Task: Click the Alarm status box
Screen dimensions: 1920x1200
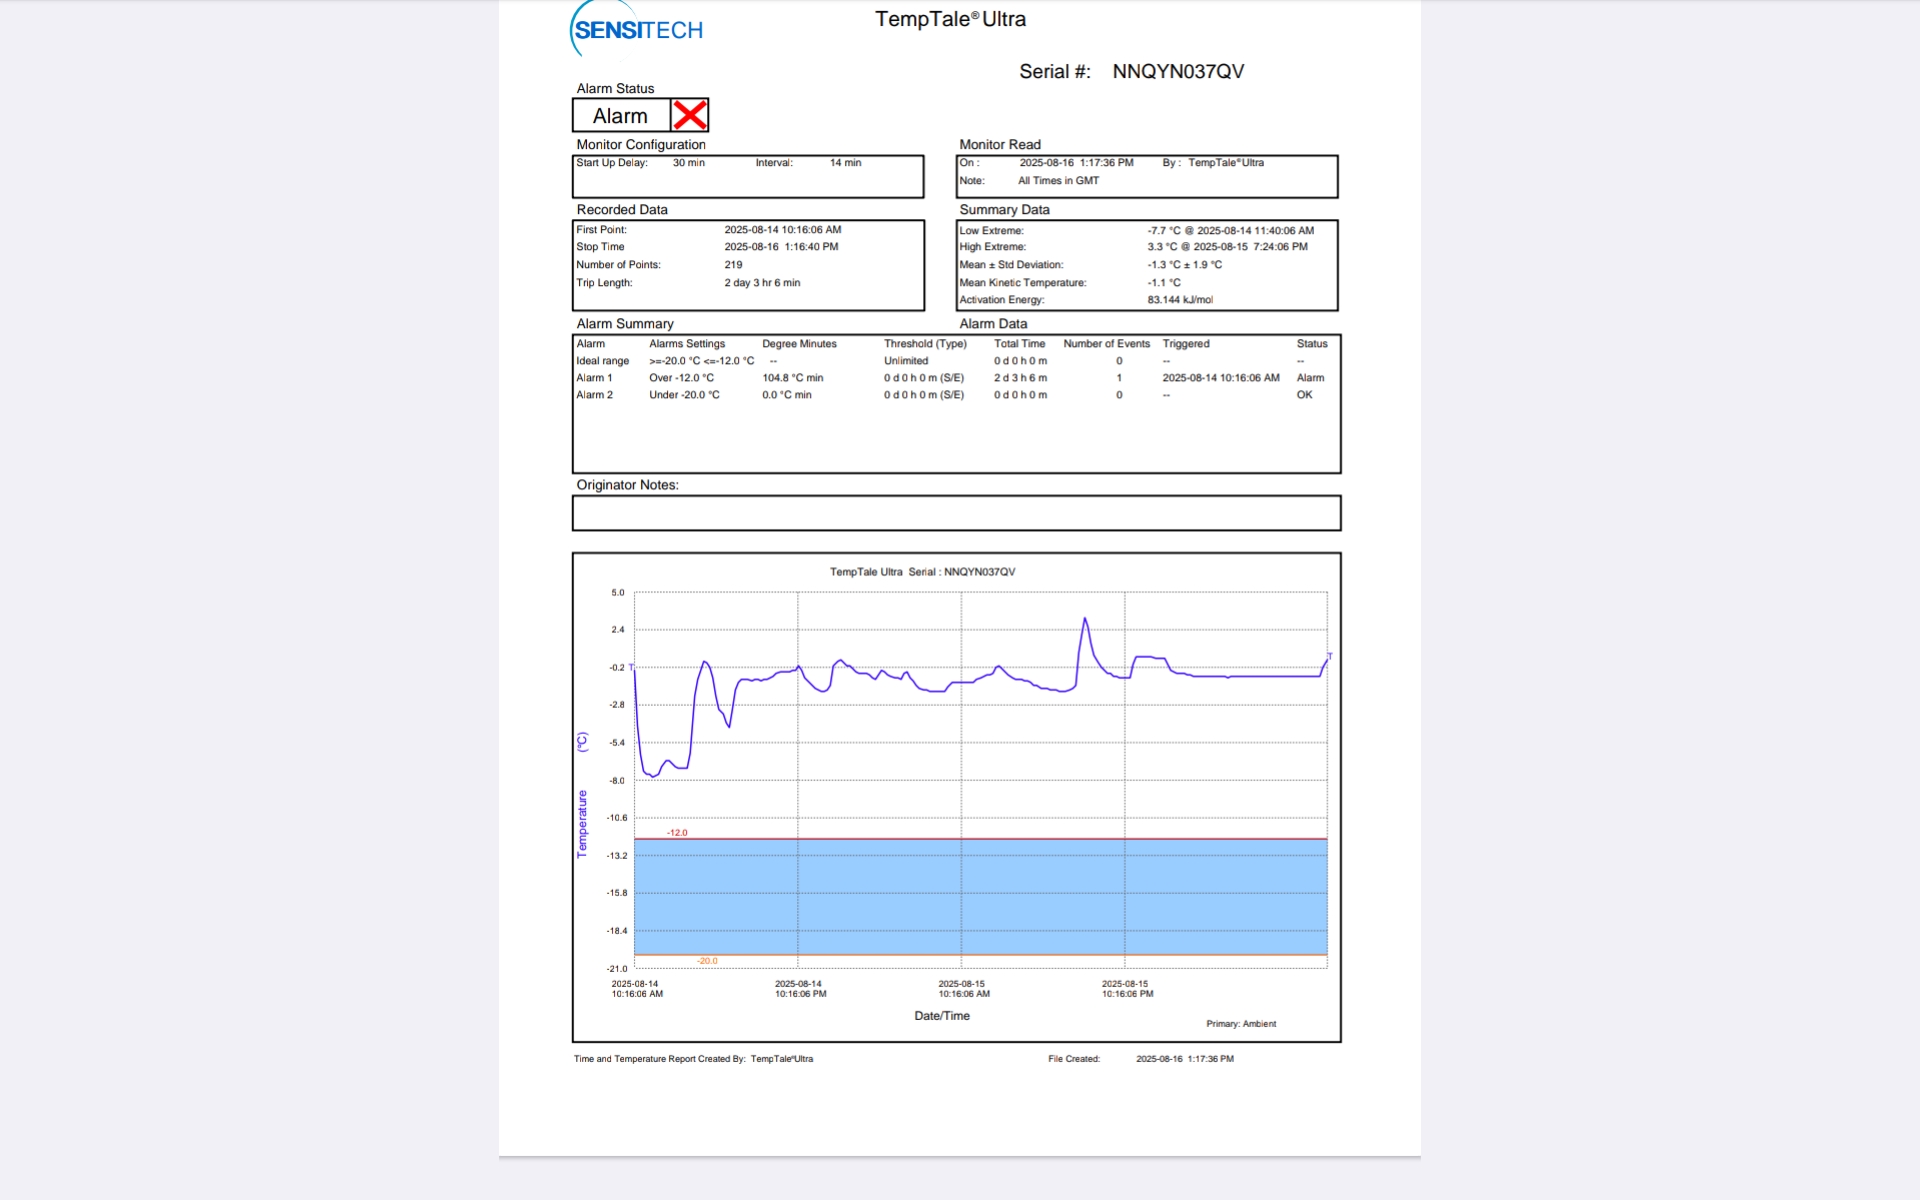Action: click(x=621, y=116)
